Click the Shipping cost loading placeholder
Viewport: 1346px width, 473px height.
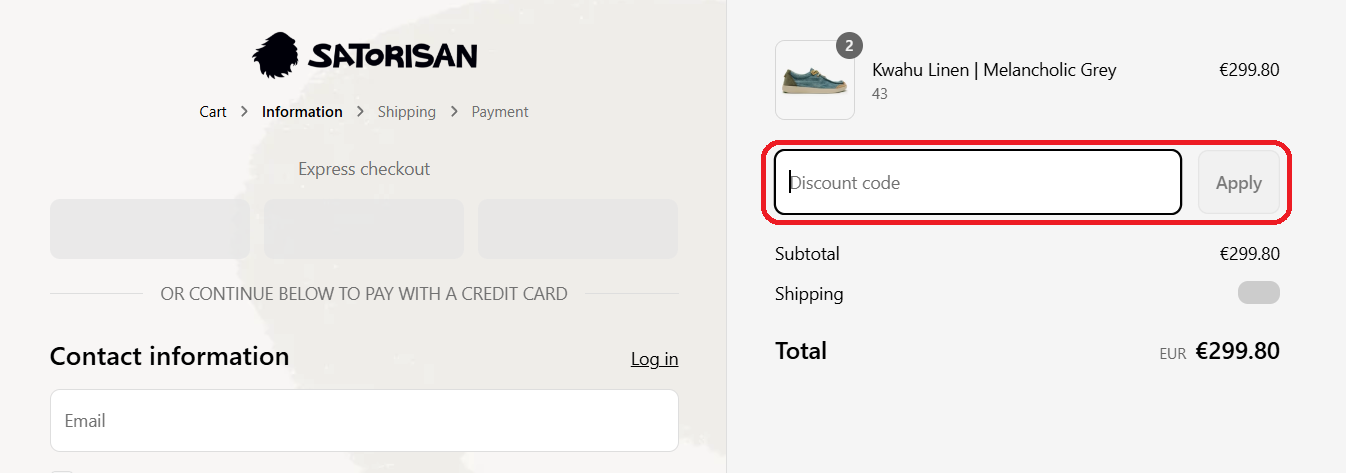coord(1258,293)
